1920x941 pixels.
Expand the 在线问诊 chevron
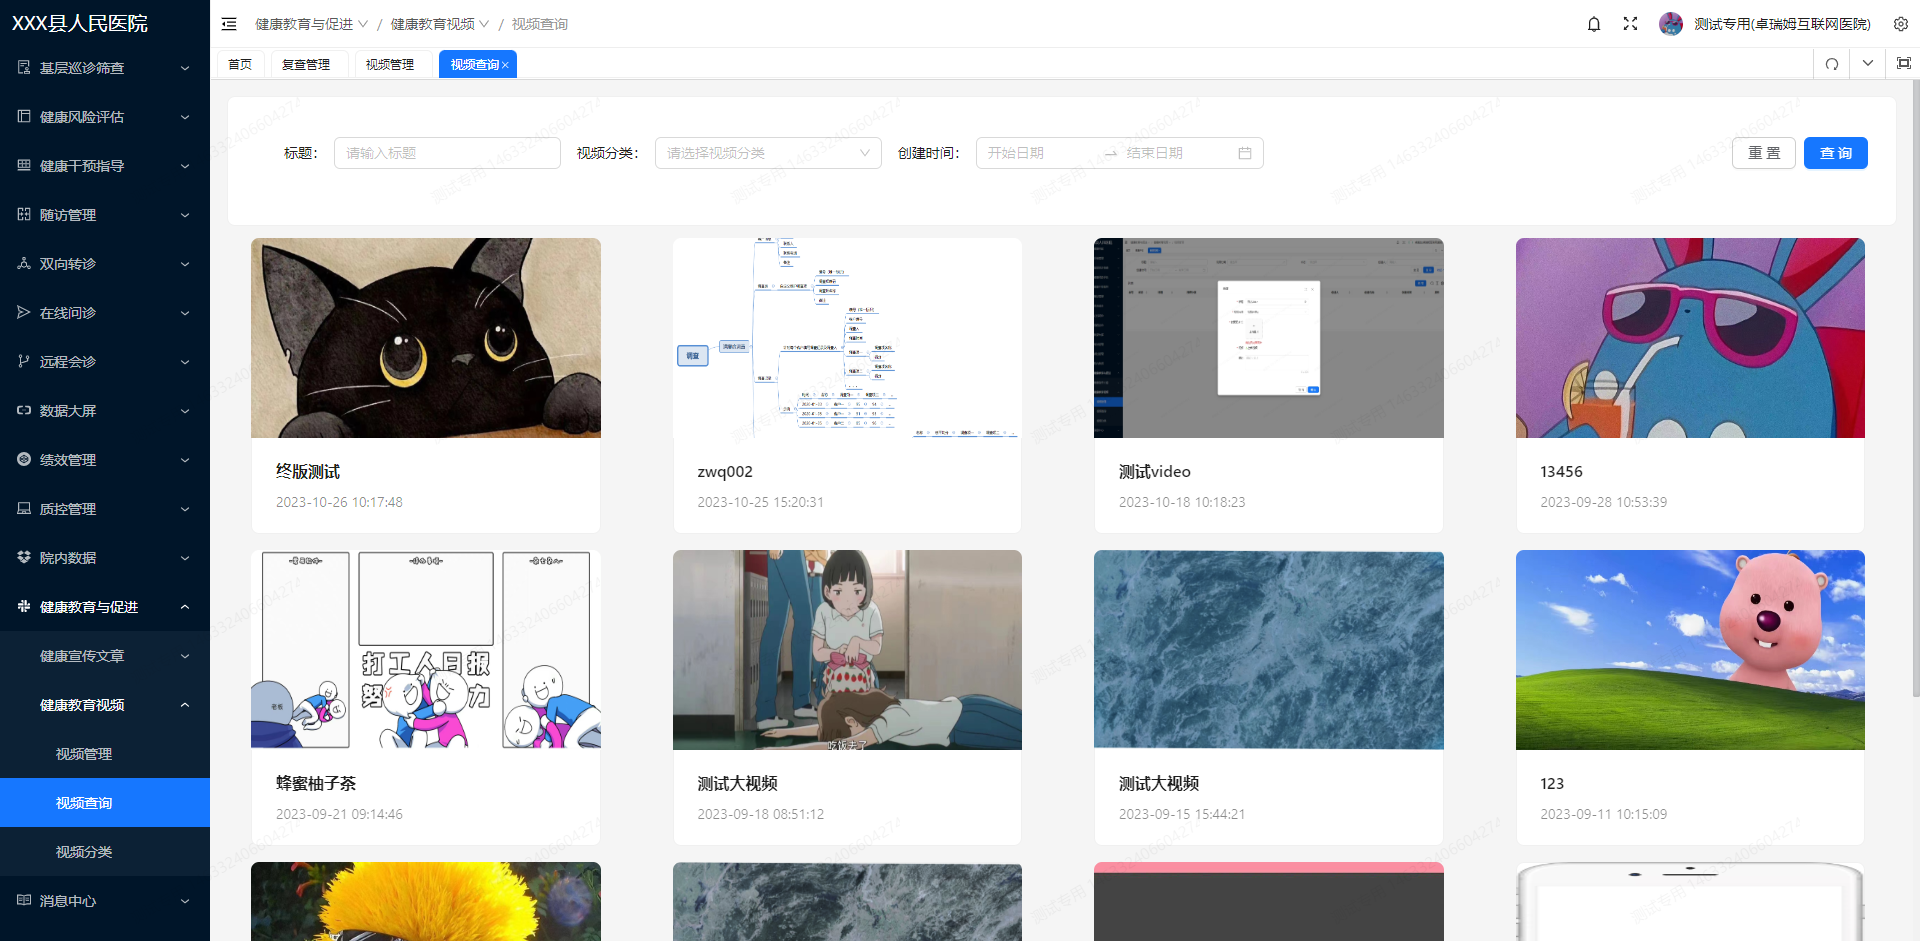(185, 313)
